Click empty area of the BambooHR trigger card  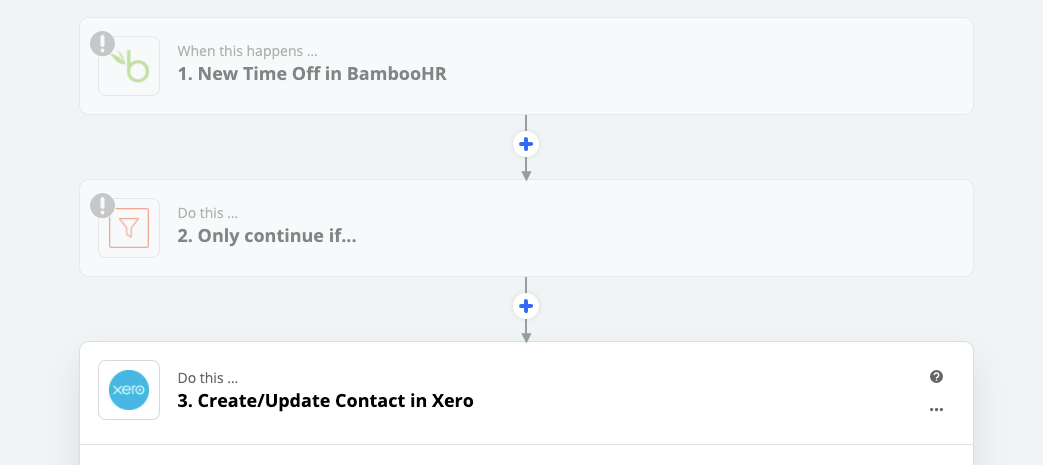pyautogui.click(x=698, y=66)
